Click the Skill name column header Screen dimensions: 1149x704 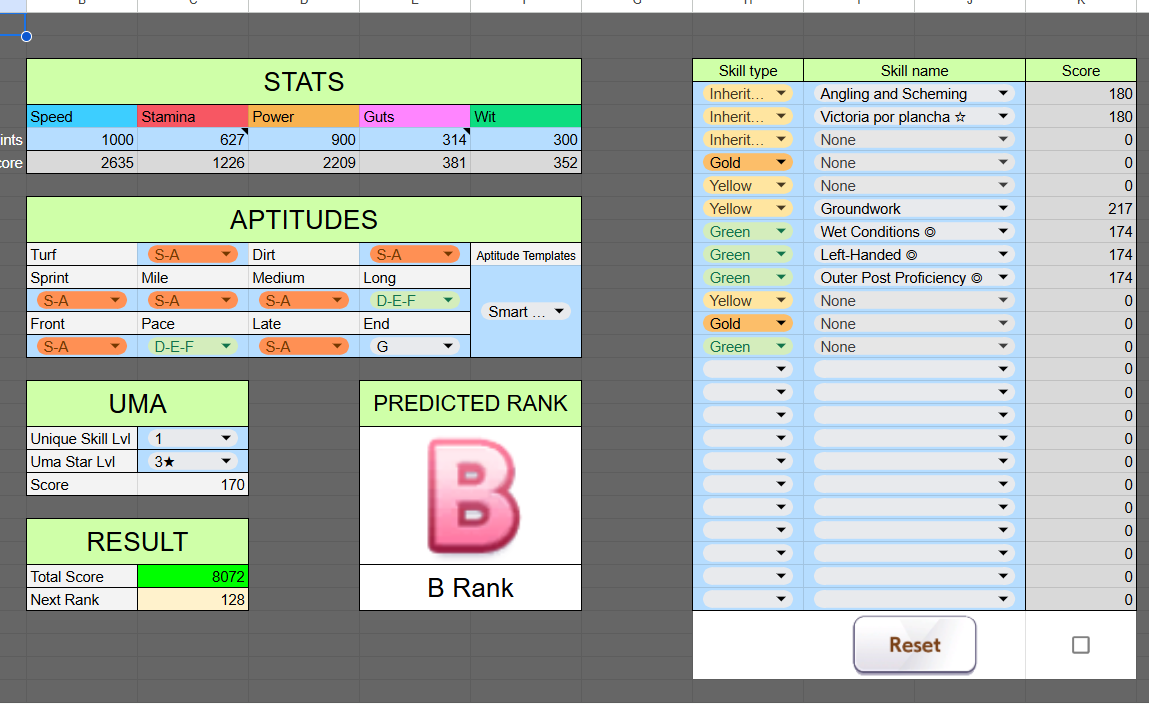click(914, 70)
